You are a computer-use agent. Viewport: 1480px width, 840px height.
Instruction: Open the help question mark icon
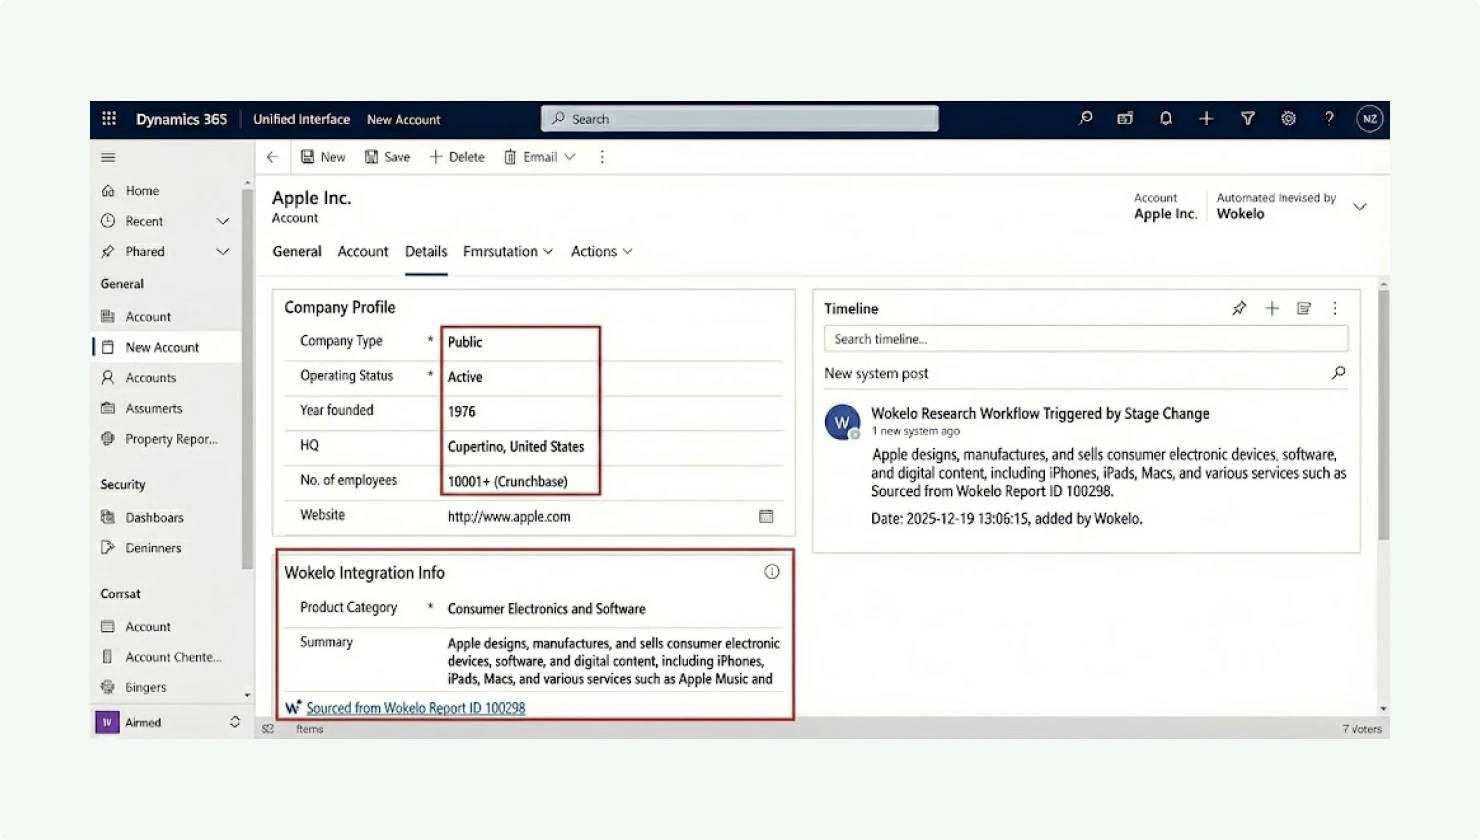click(1329, 118)
